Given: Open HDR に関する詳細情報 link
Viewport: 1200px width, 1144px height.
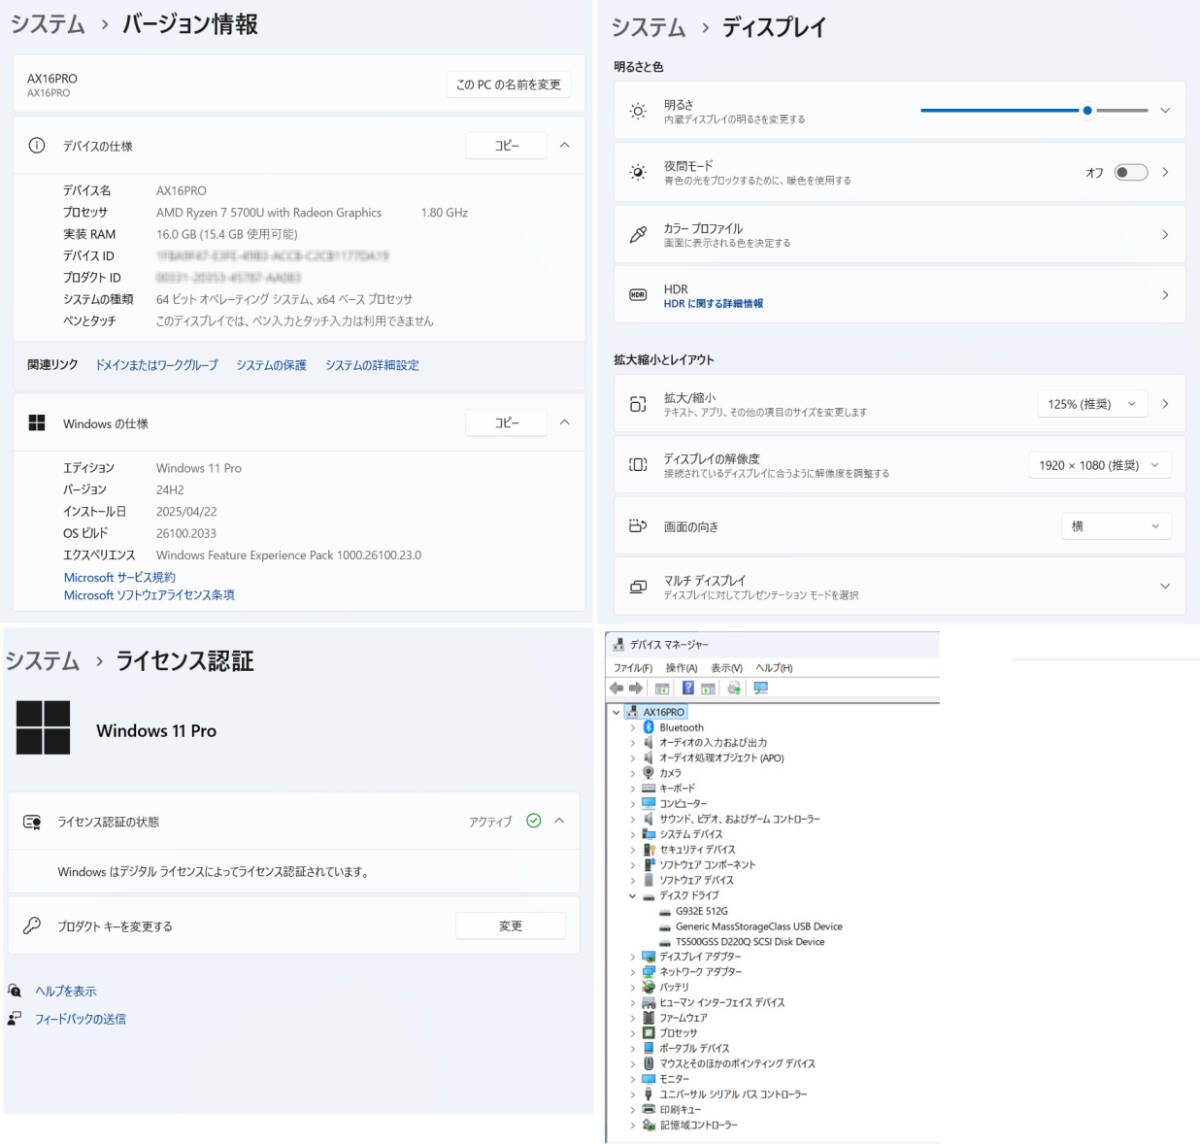Looking at the screenshot, I should tap(713, 303).
